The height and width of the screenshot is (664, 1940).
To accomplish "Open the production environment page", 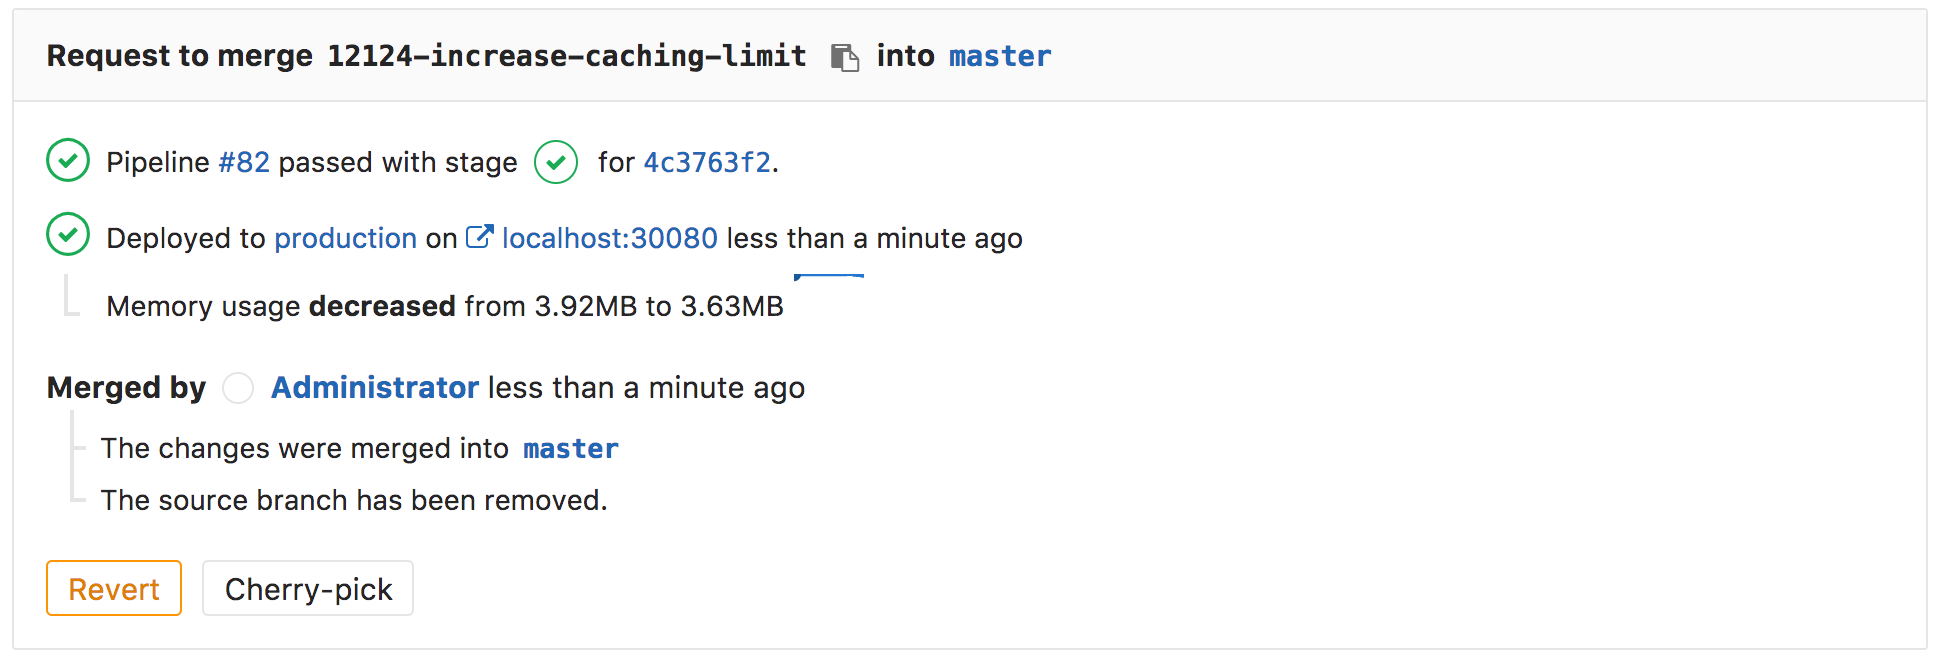I will point(345,238).
